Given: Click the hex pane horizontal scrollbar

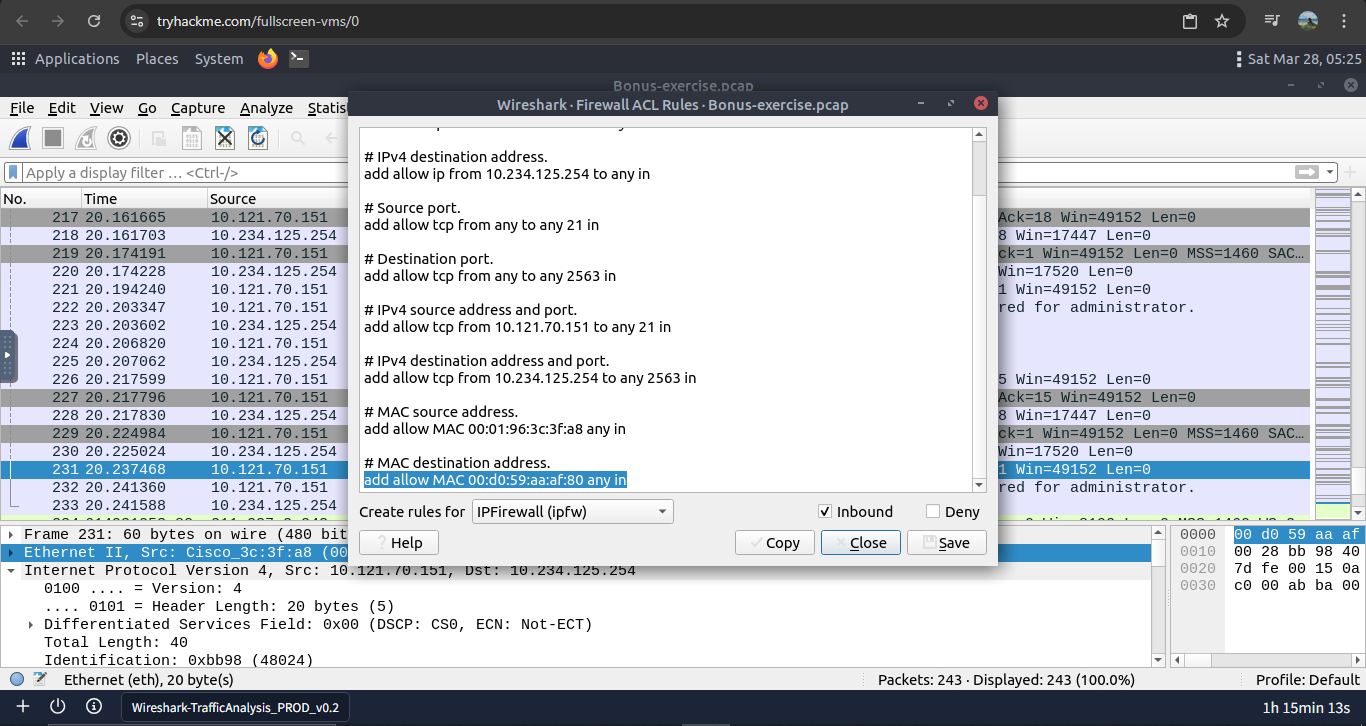Looking at the screenshot, I should click(1266, 660).
